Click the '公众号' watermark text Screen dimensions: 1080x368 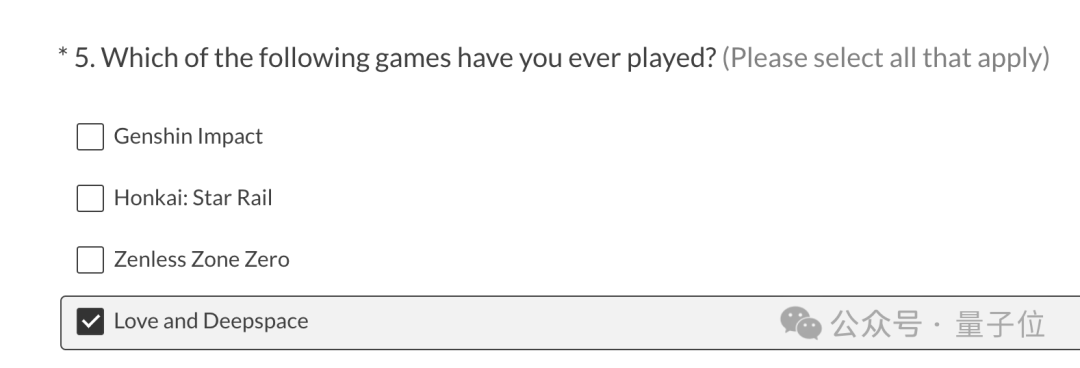tap(875, 324)
